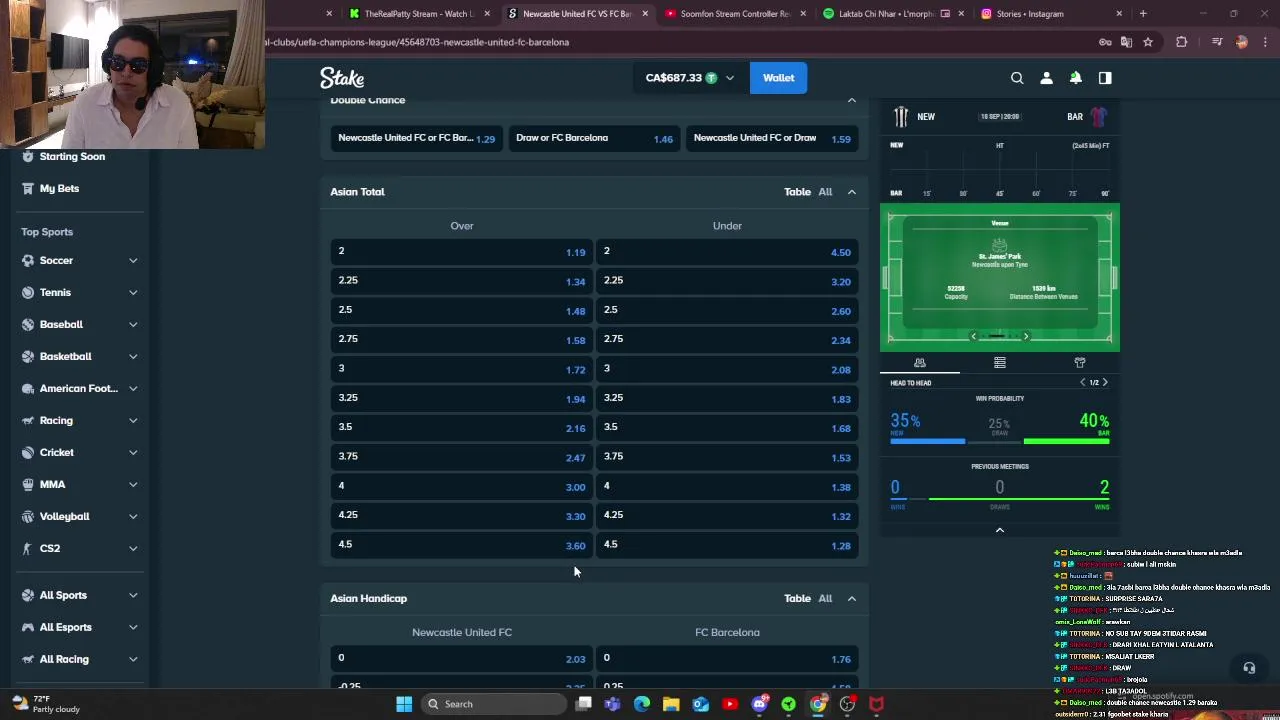Go to next head-to-head page
1280x720 pixels.
pyautogui.click(x=1105, y=382)
